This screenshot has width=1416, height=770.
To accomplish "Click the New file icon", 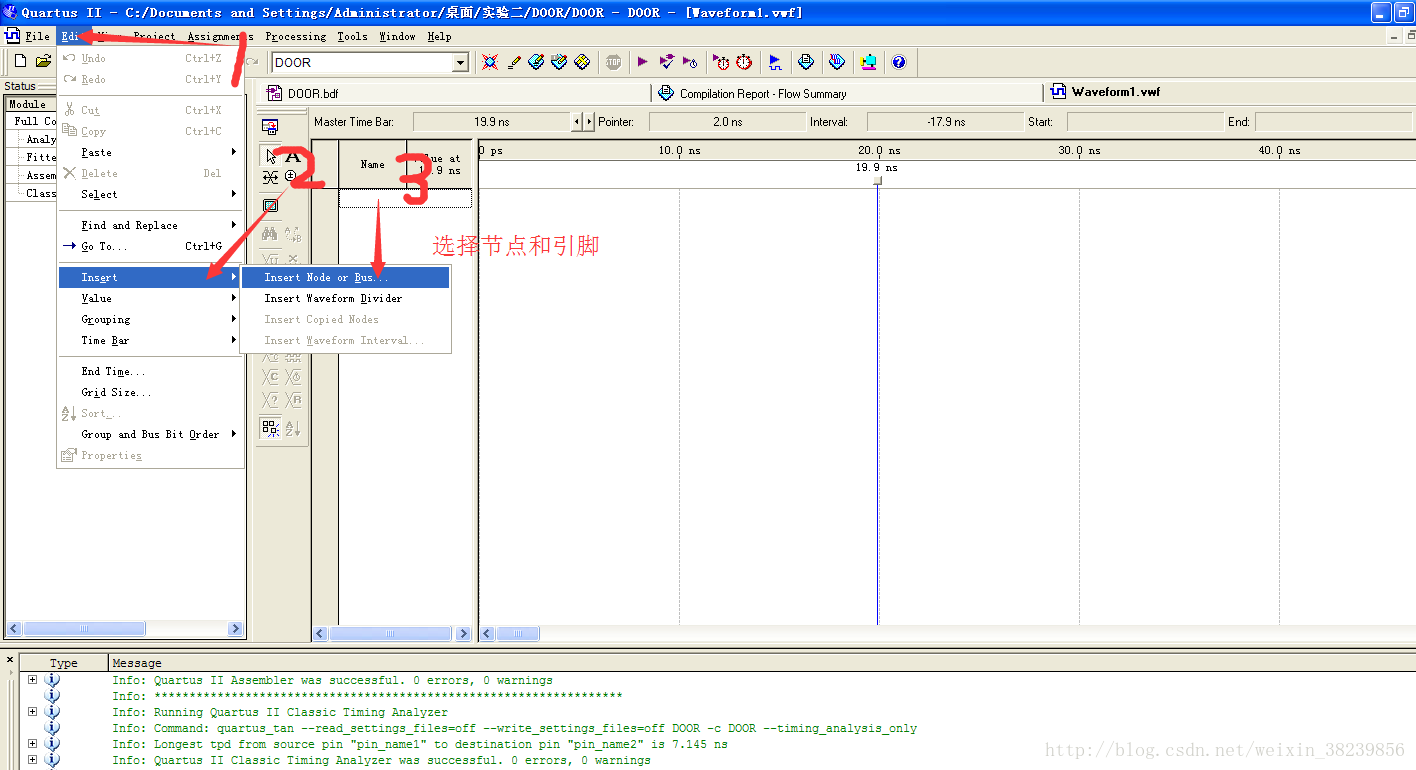I will pyautogui.click(x=20, y=62).
